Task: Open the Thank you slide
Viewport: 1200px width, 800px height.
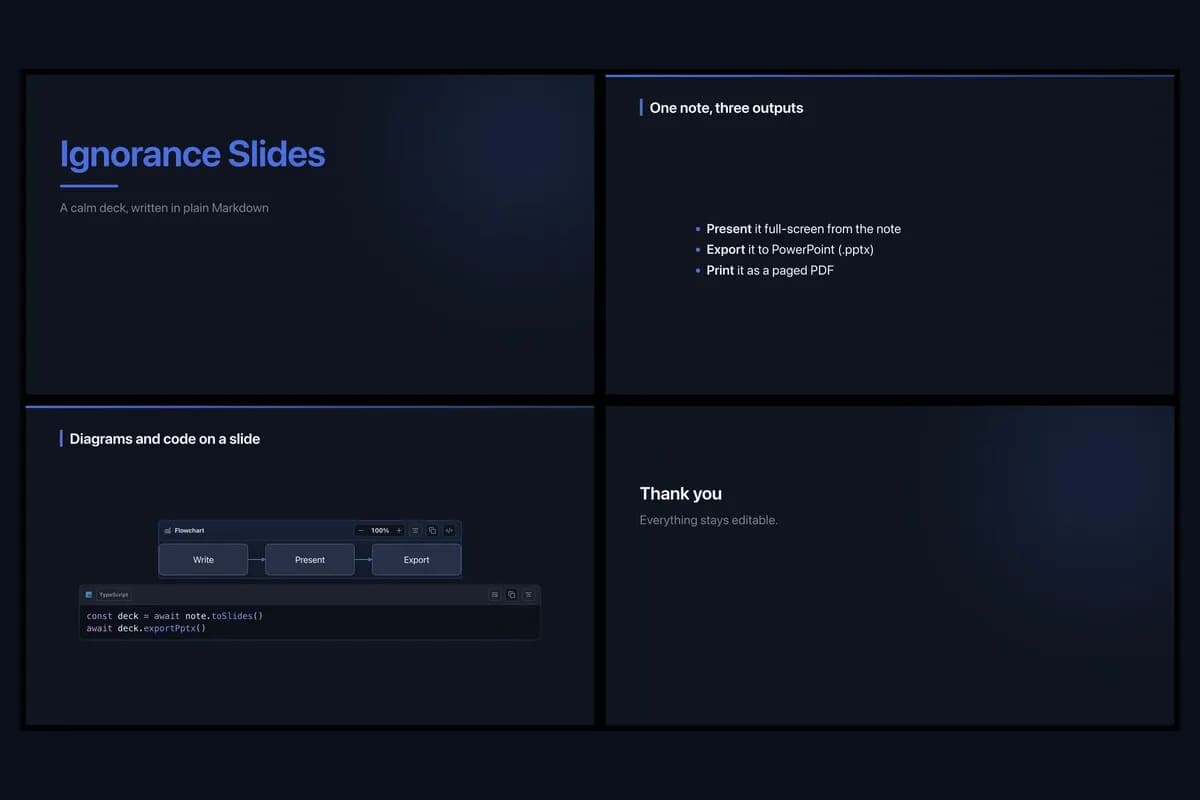Action: click(890, 566)
